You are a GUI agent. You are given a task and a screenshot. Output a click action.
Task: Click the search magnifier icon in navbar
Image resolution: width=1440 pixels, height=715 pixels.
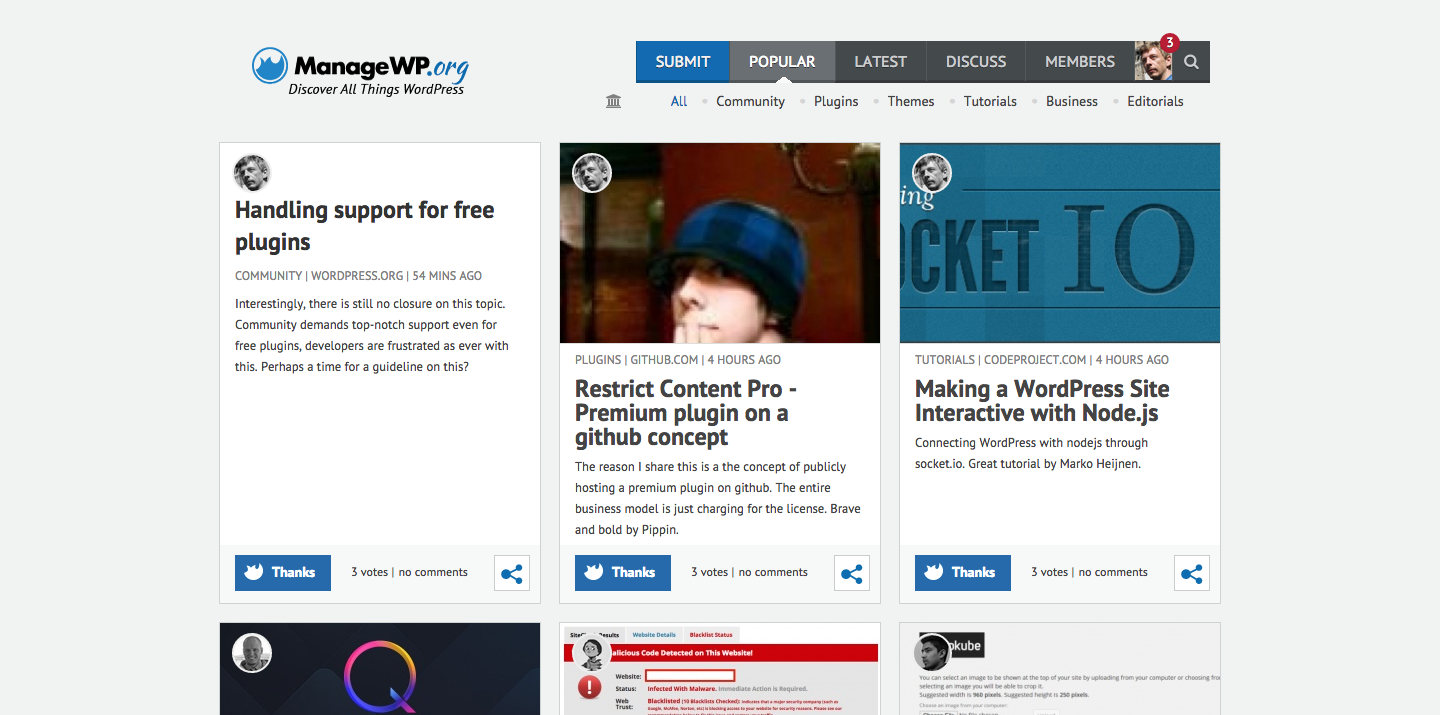(x=1191, y=62)
